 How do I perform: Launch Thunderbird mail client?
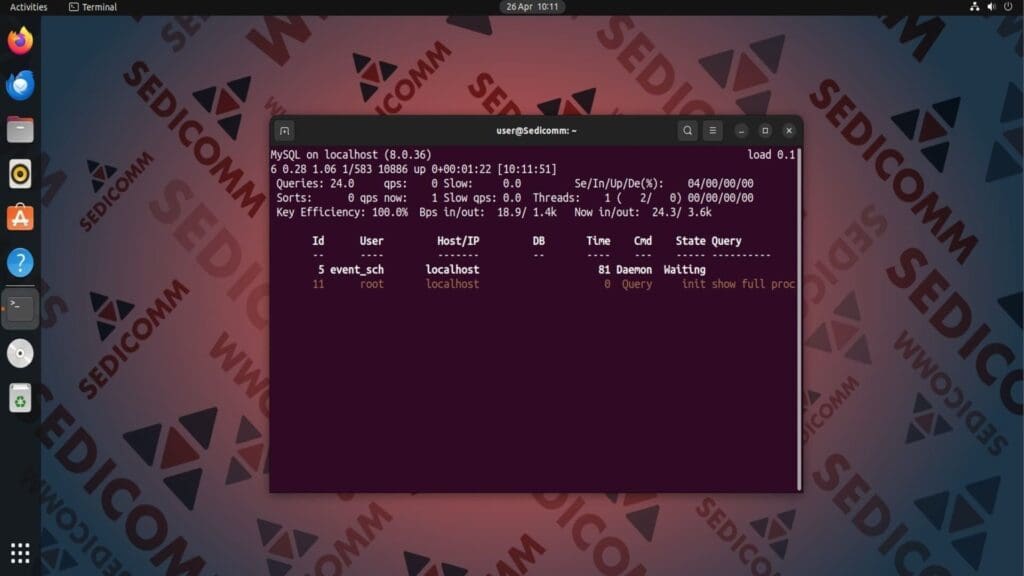tap(20, 86)
